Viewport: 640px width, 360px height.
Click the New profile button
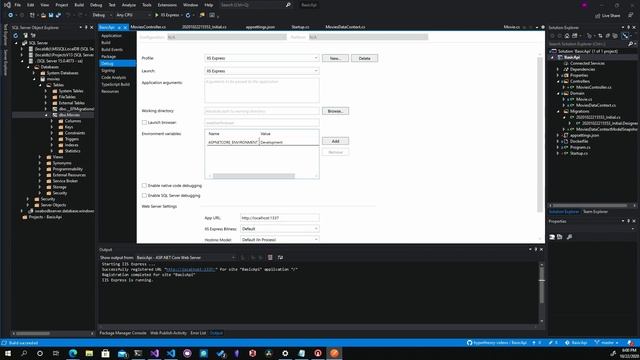(335, 58)
